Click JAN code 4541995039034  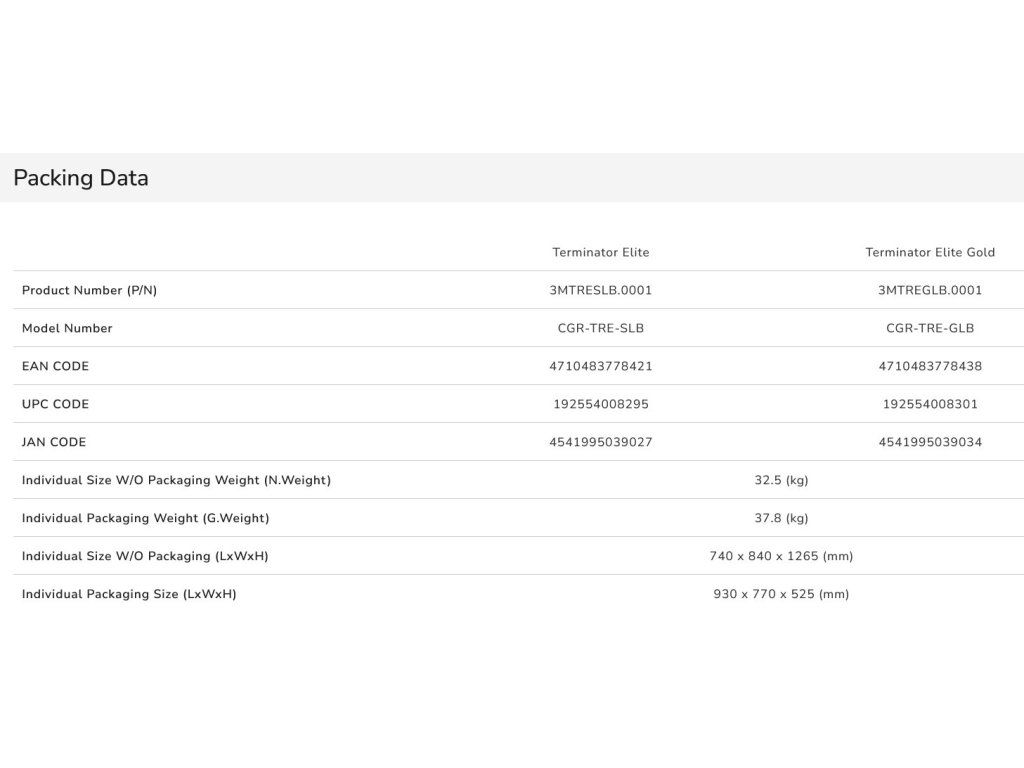[x=930, y=442]
